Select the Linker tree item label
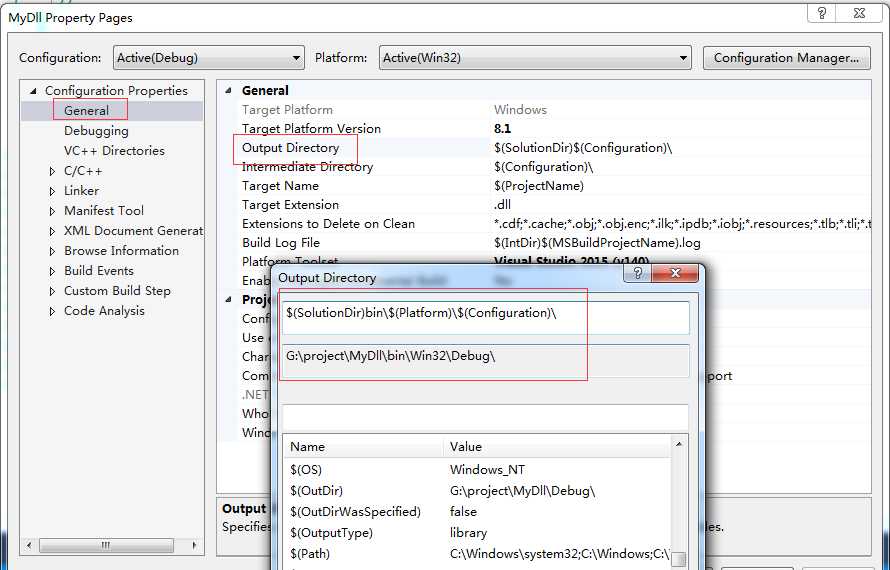This screenshot has height=570, width=890. pyautogui.click(x=81, y=191)
